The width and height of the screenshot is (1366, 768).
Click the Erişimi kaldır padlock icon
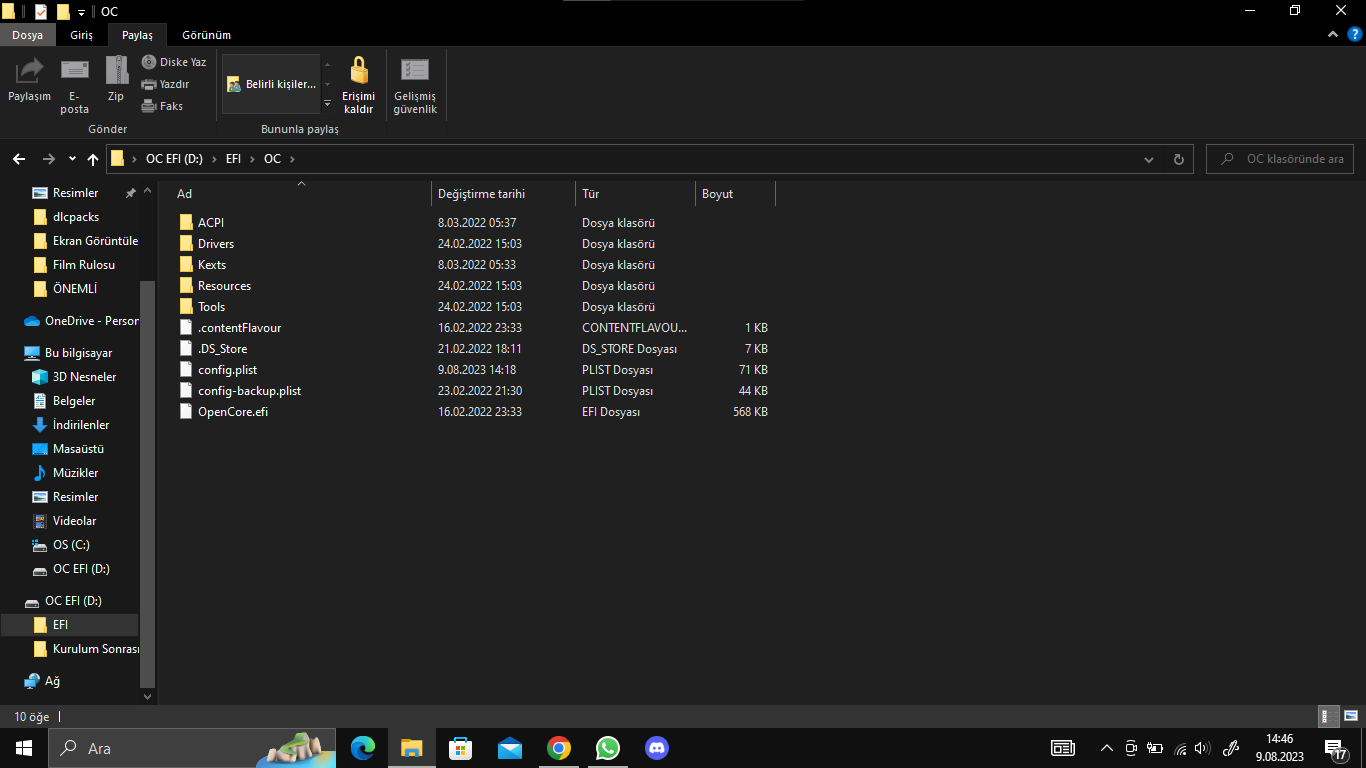click(x=358, y=71)
